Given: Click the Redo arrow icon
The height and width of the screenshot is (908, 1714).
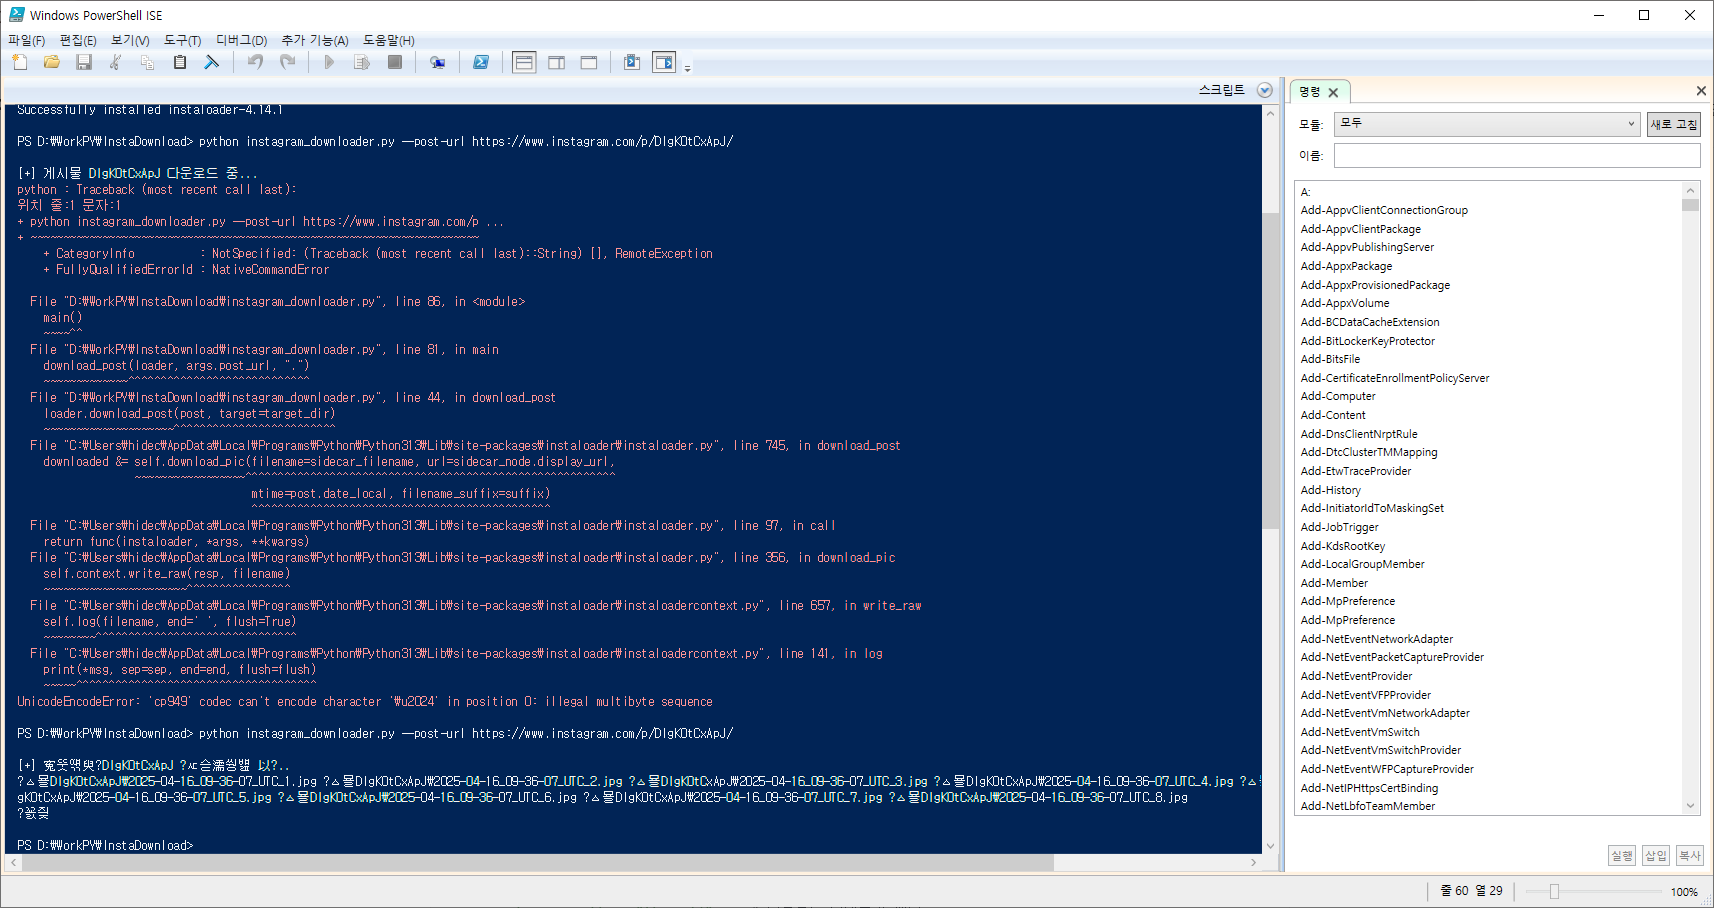Looking at the screenshot, I should tap(287, 62).
